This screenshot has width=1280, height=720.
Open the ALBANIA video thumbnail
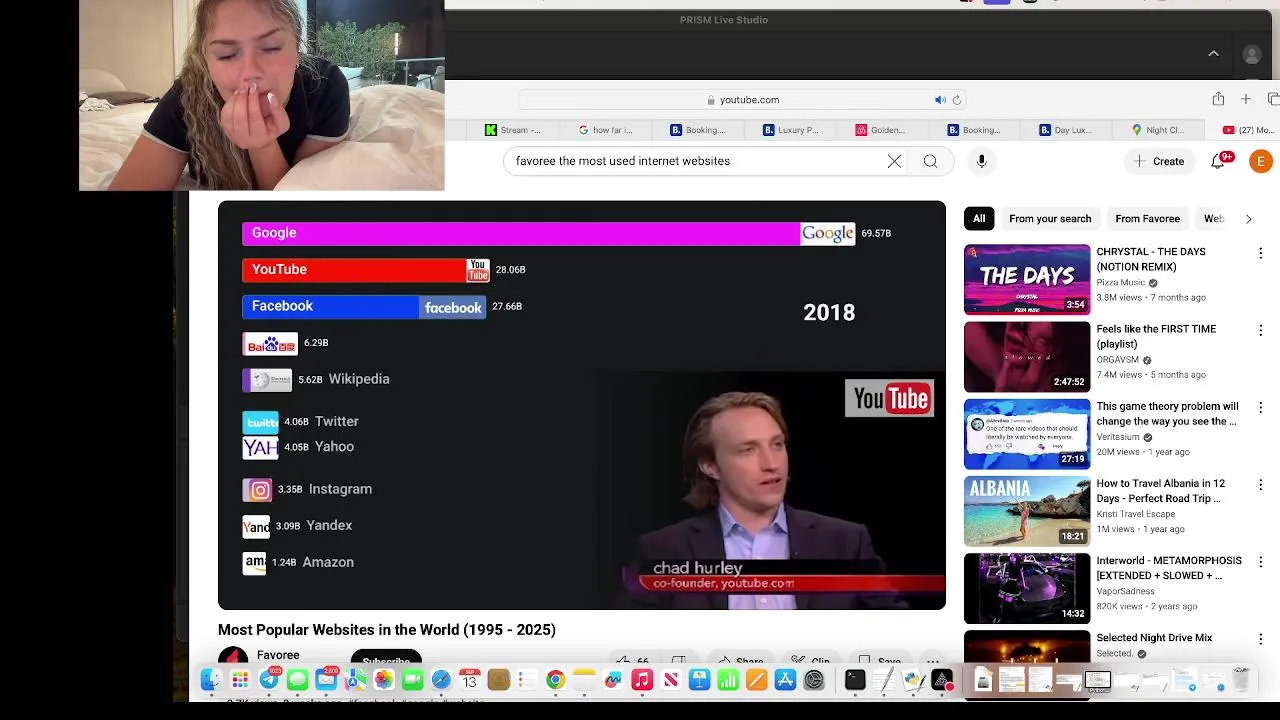(1027, 511)
